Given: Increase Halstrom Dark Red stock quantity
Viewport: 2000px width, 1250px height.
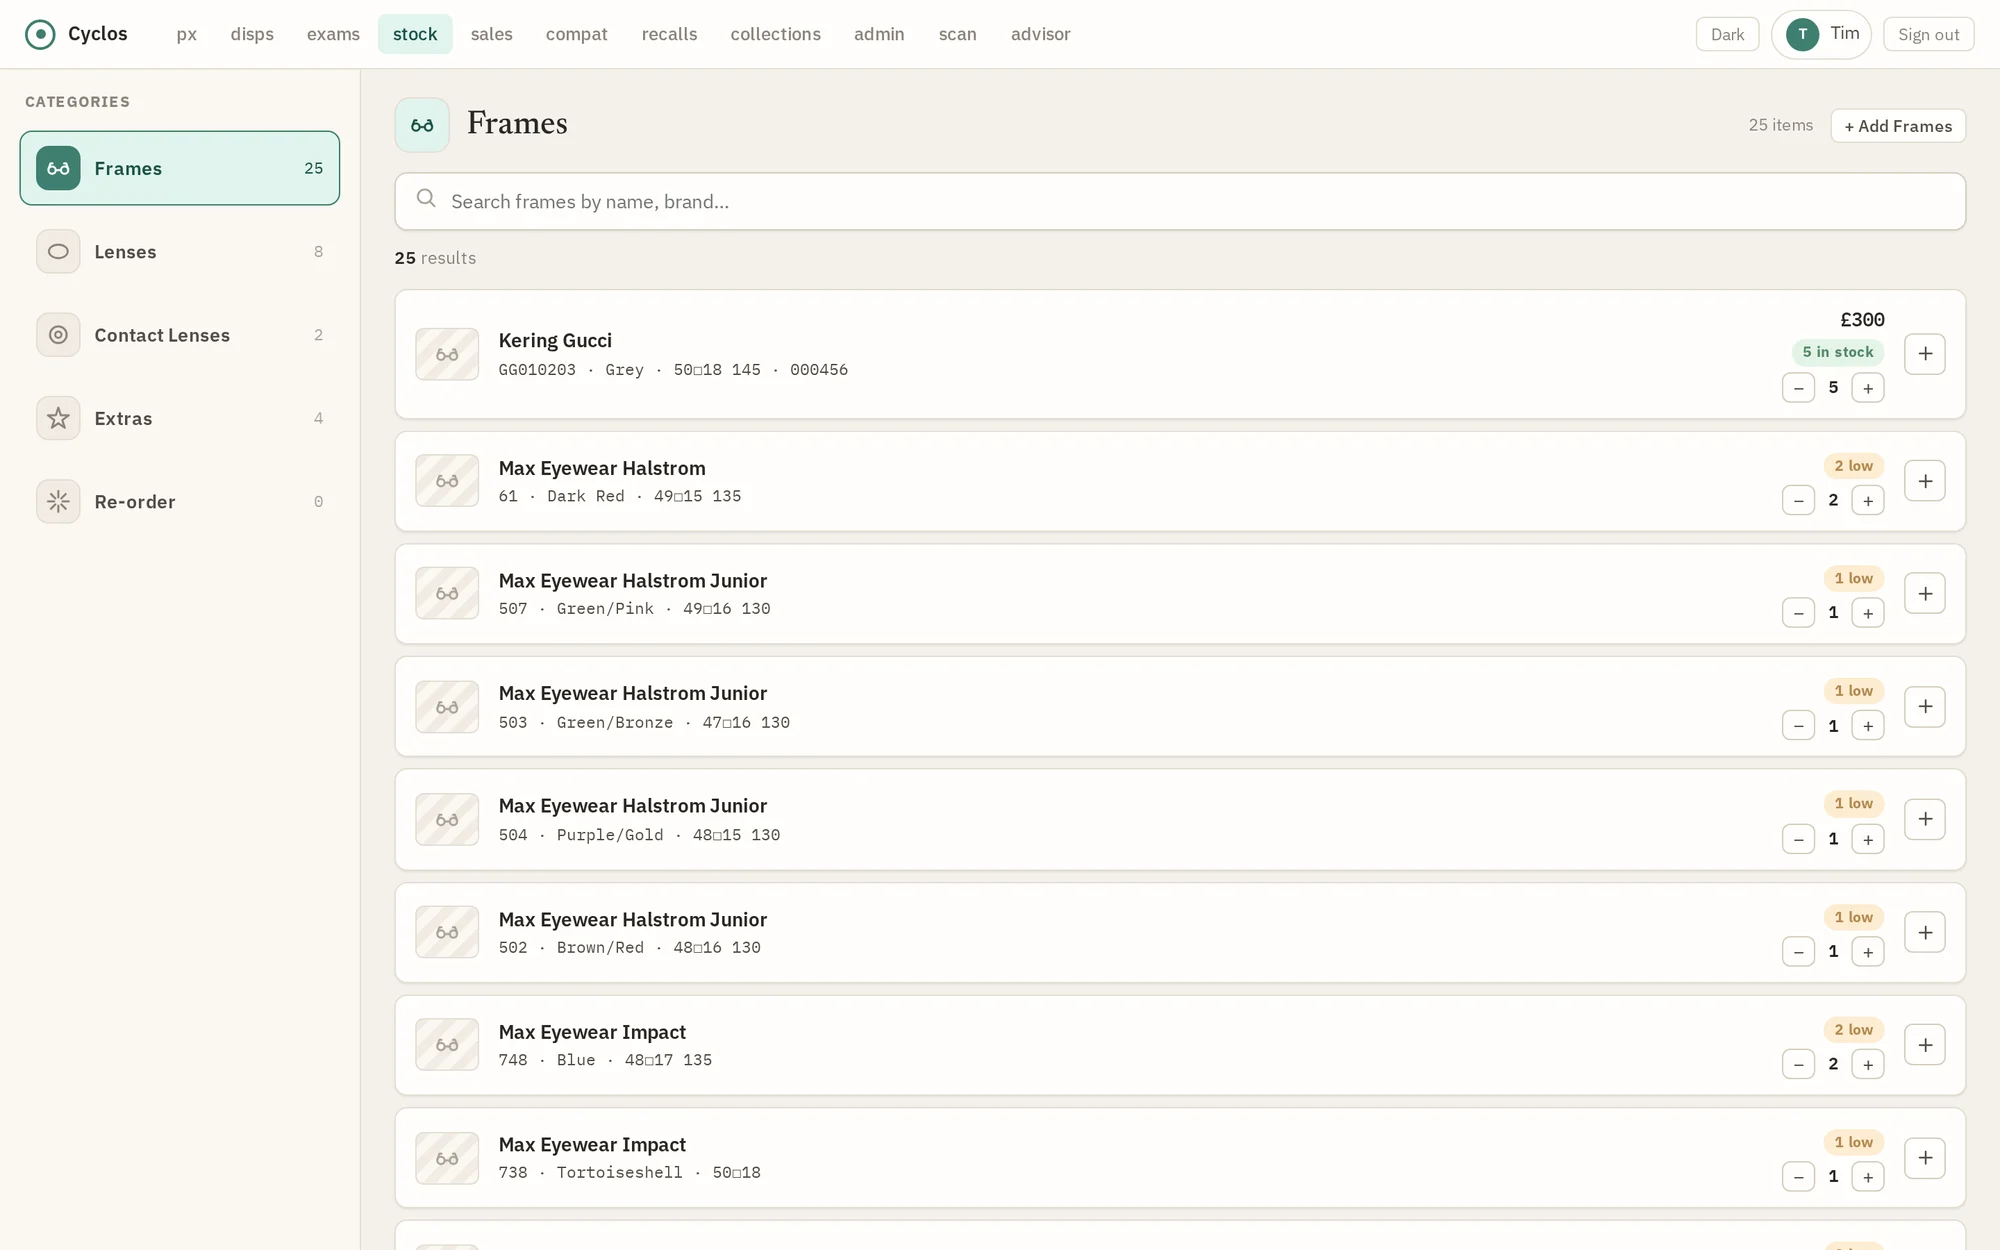Looking at the screenshot, I should point(1868,500).
